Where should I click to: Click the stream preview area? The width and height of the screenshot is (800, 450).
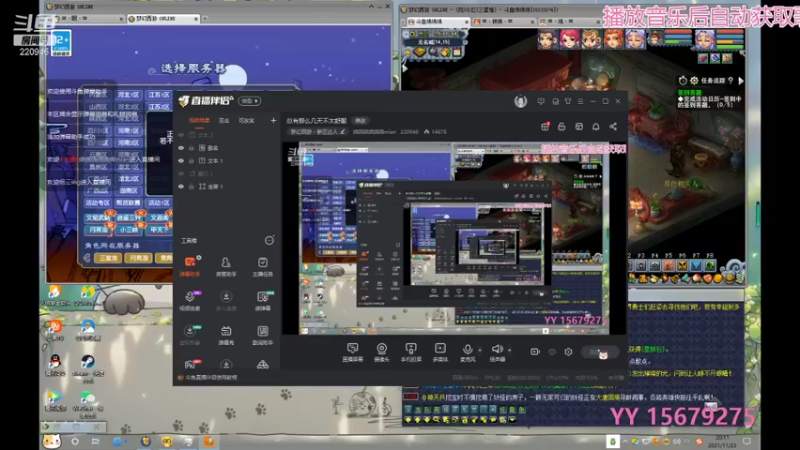454,238
